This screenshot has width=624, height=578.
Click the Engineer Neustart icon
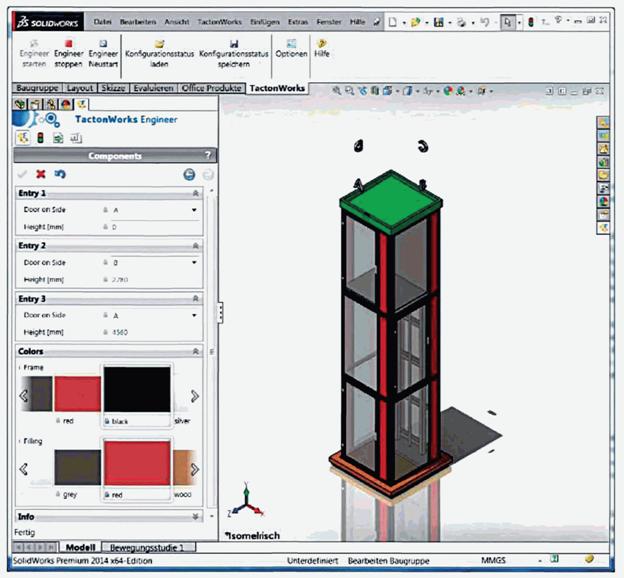coord(103,43)
